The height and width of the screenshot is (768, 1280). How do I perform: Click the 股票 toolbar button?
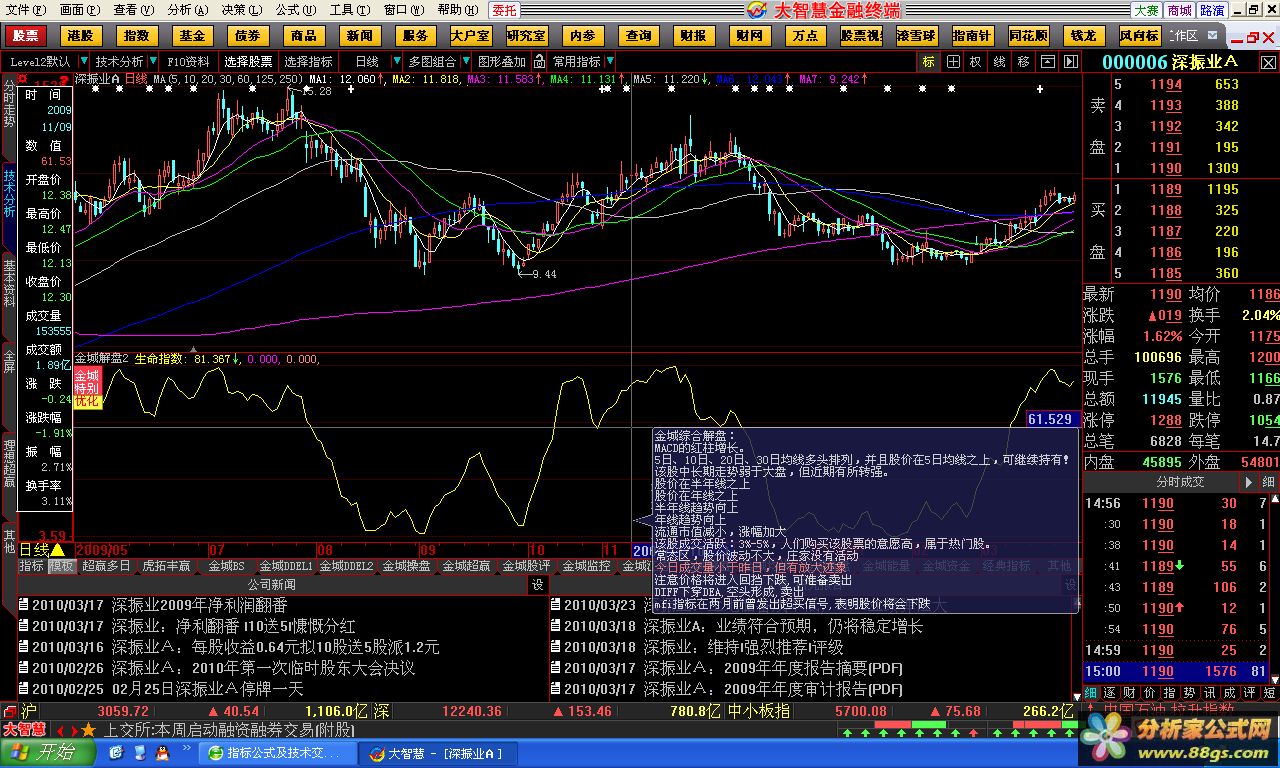[26, 36]
